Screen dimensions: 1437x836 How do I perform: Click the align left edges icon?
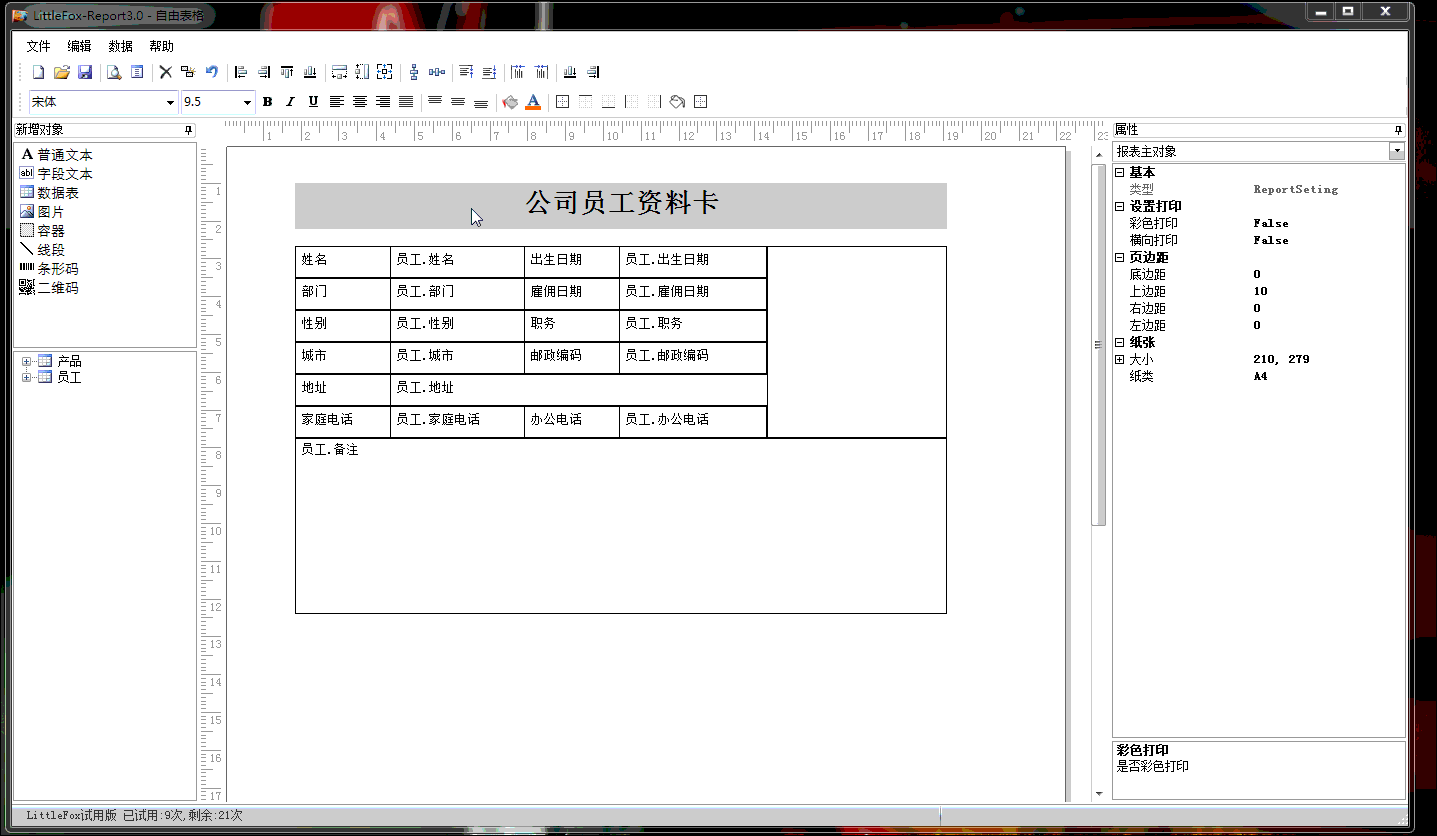coord(241,72)
